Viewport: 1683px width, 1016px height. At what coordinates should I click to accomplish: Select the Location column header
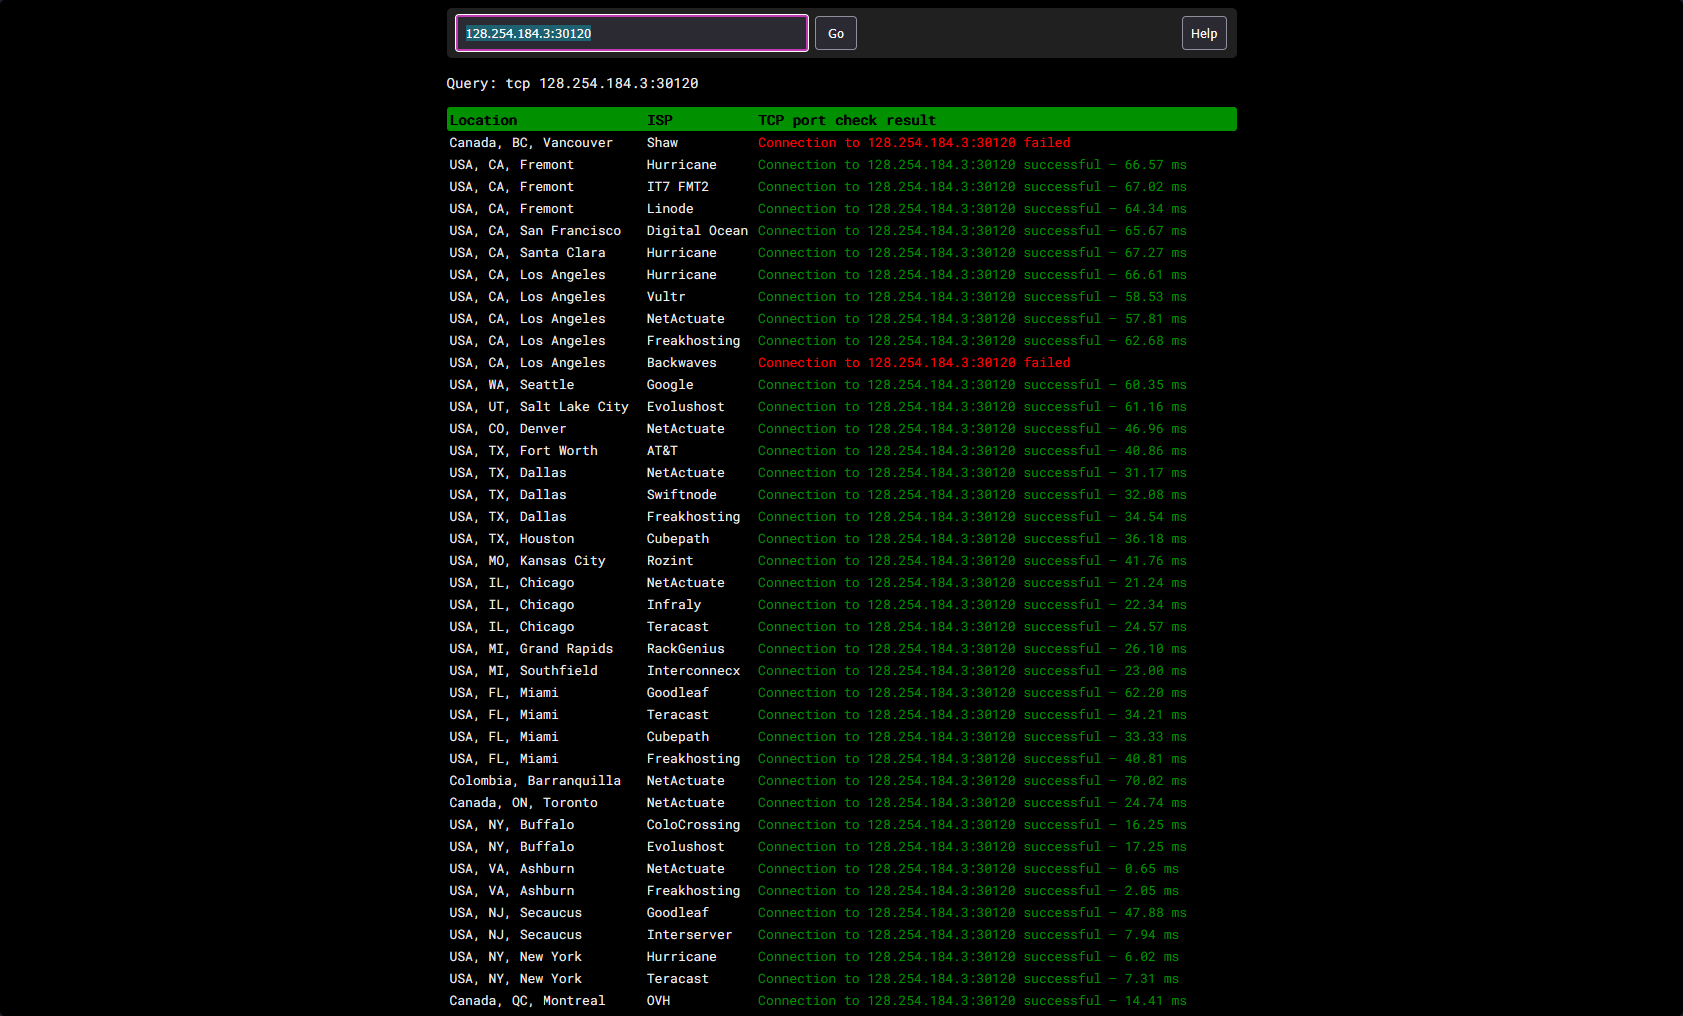coord(483,120)
